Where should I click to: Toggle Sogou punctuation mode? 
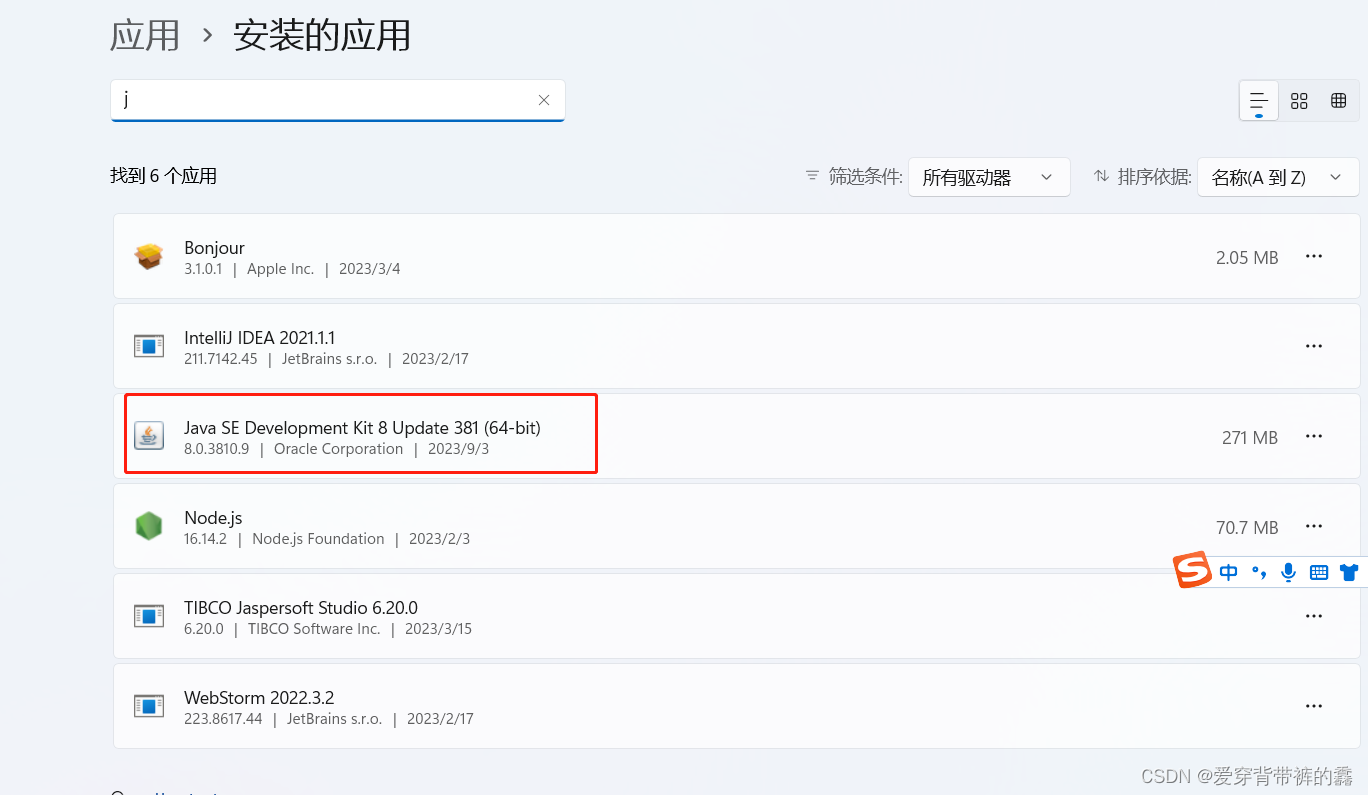(x=1259, y=572)
